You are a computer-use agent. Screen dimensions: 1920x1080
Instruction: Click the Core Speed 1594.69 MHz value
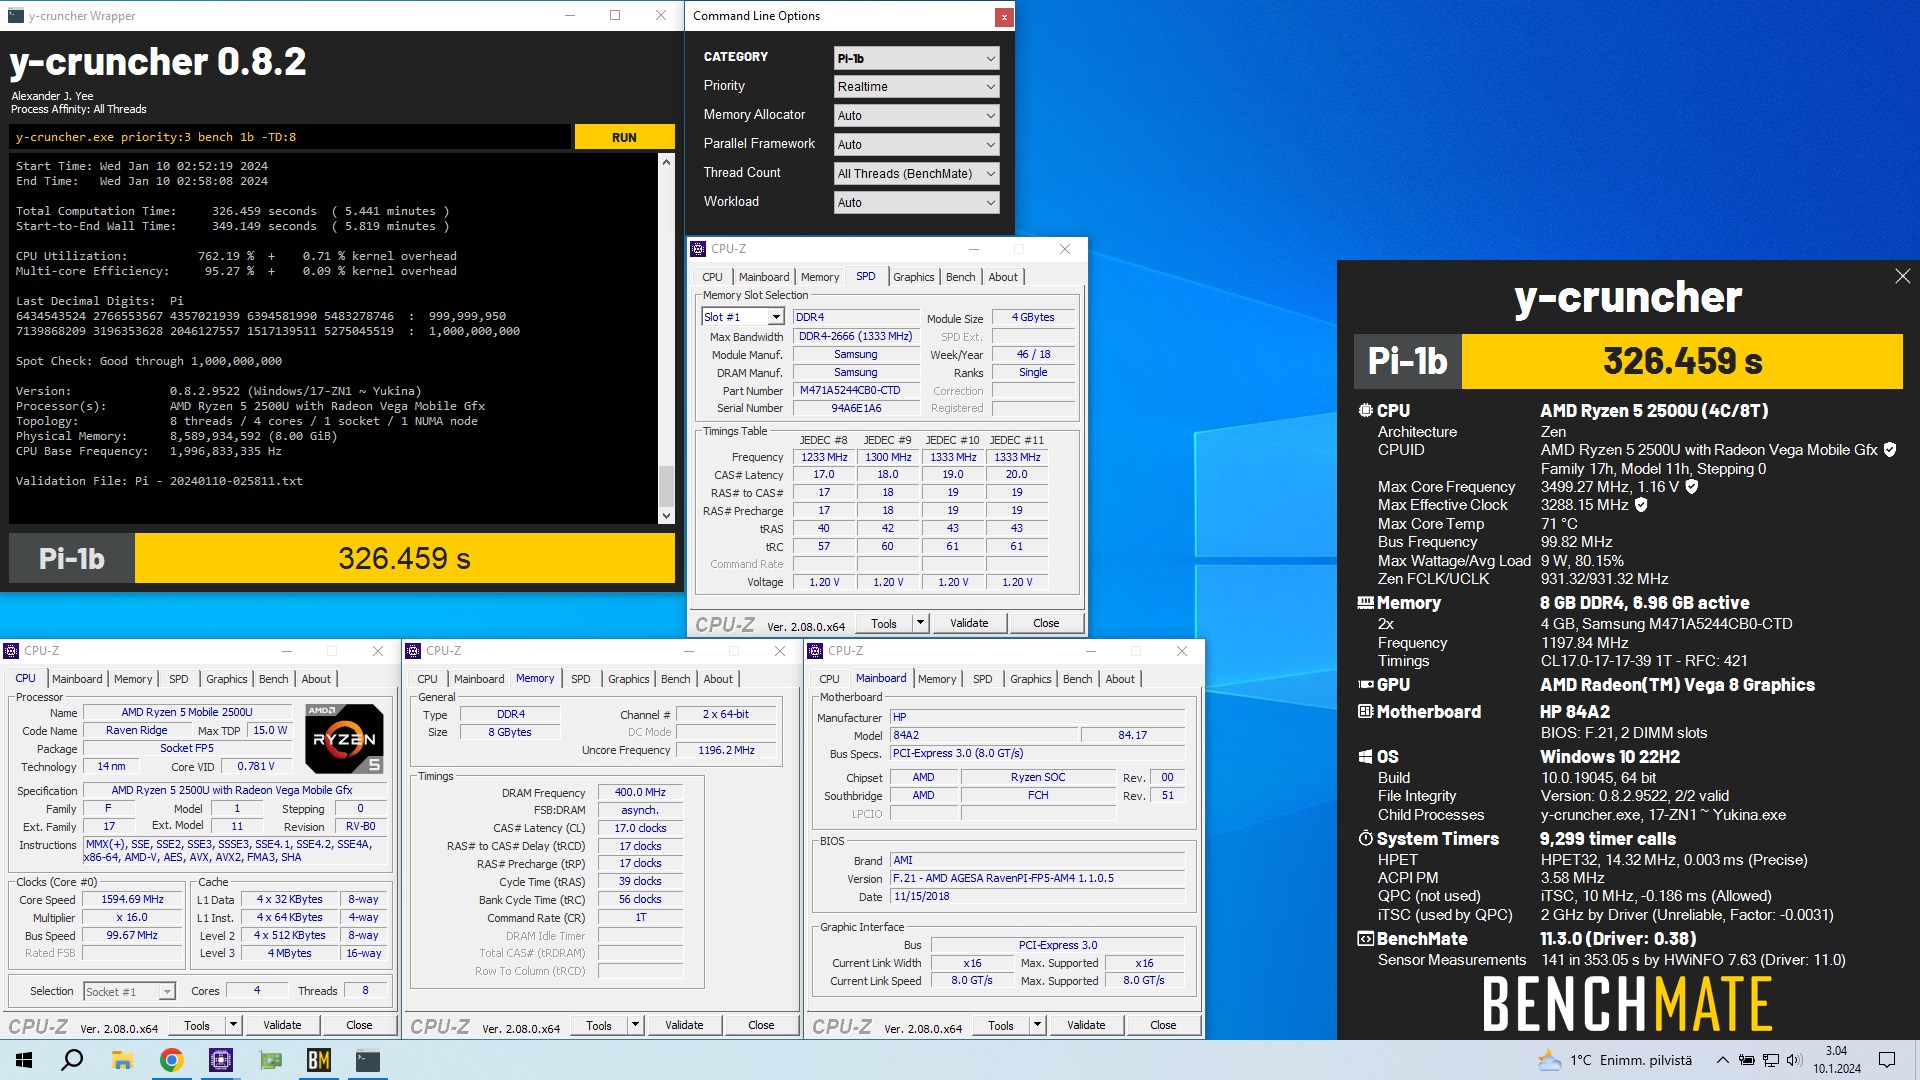click(x=132, y=899)
